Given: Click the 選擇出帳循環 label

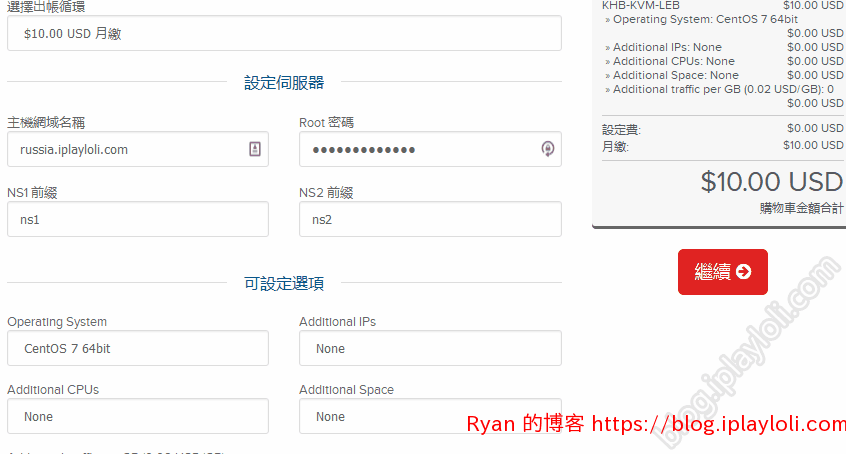Looking at the screenshot, I should [x=46, y=6].
